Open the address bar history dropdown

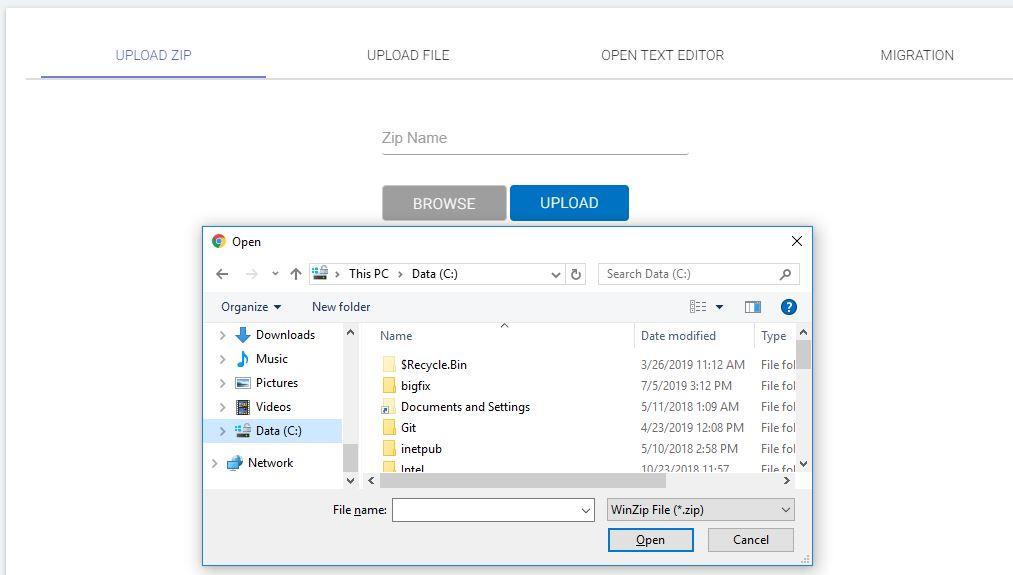click(556, 275)
